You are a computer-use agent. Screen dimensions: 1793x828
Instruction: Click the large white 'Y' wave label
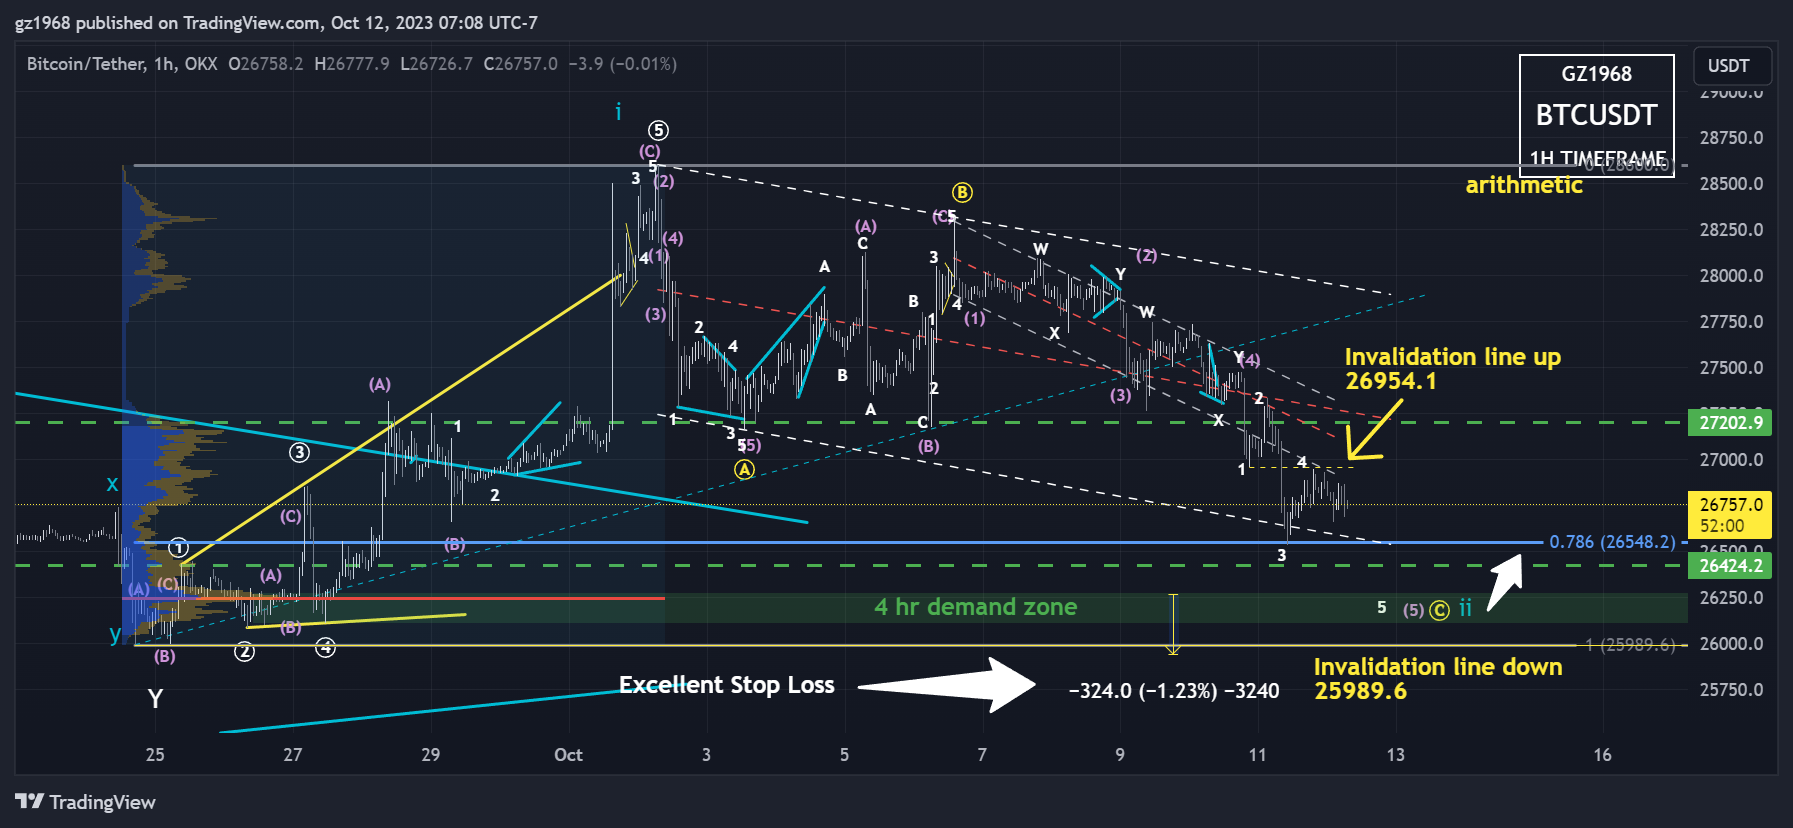155,698
